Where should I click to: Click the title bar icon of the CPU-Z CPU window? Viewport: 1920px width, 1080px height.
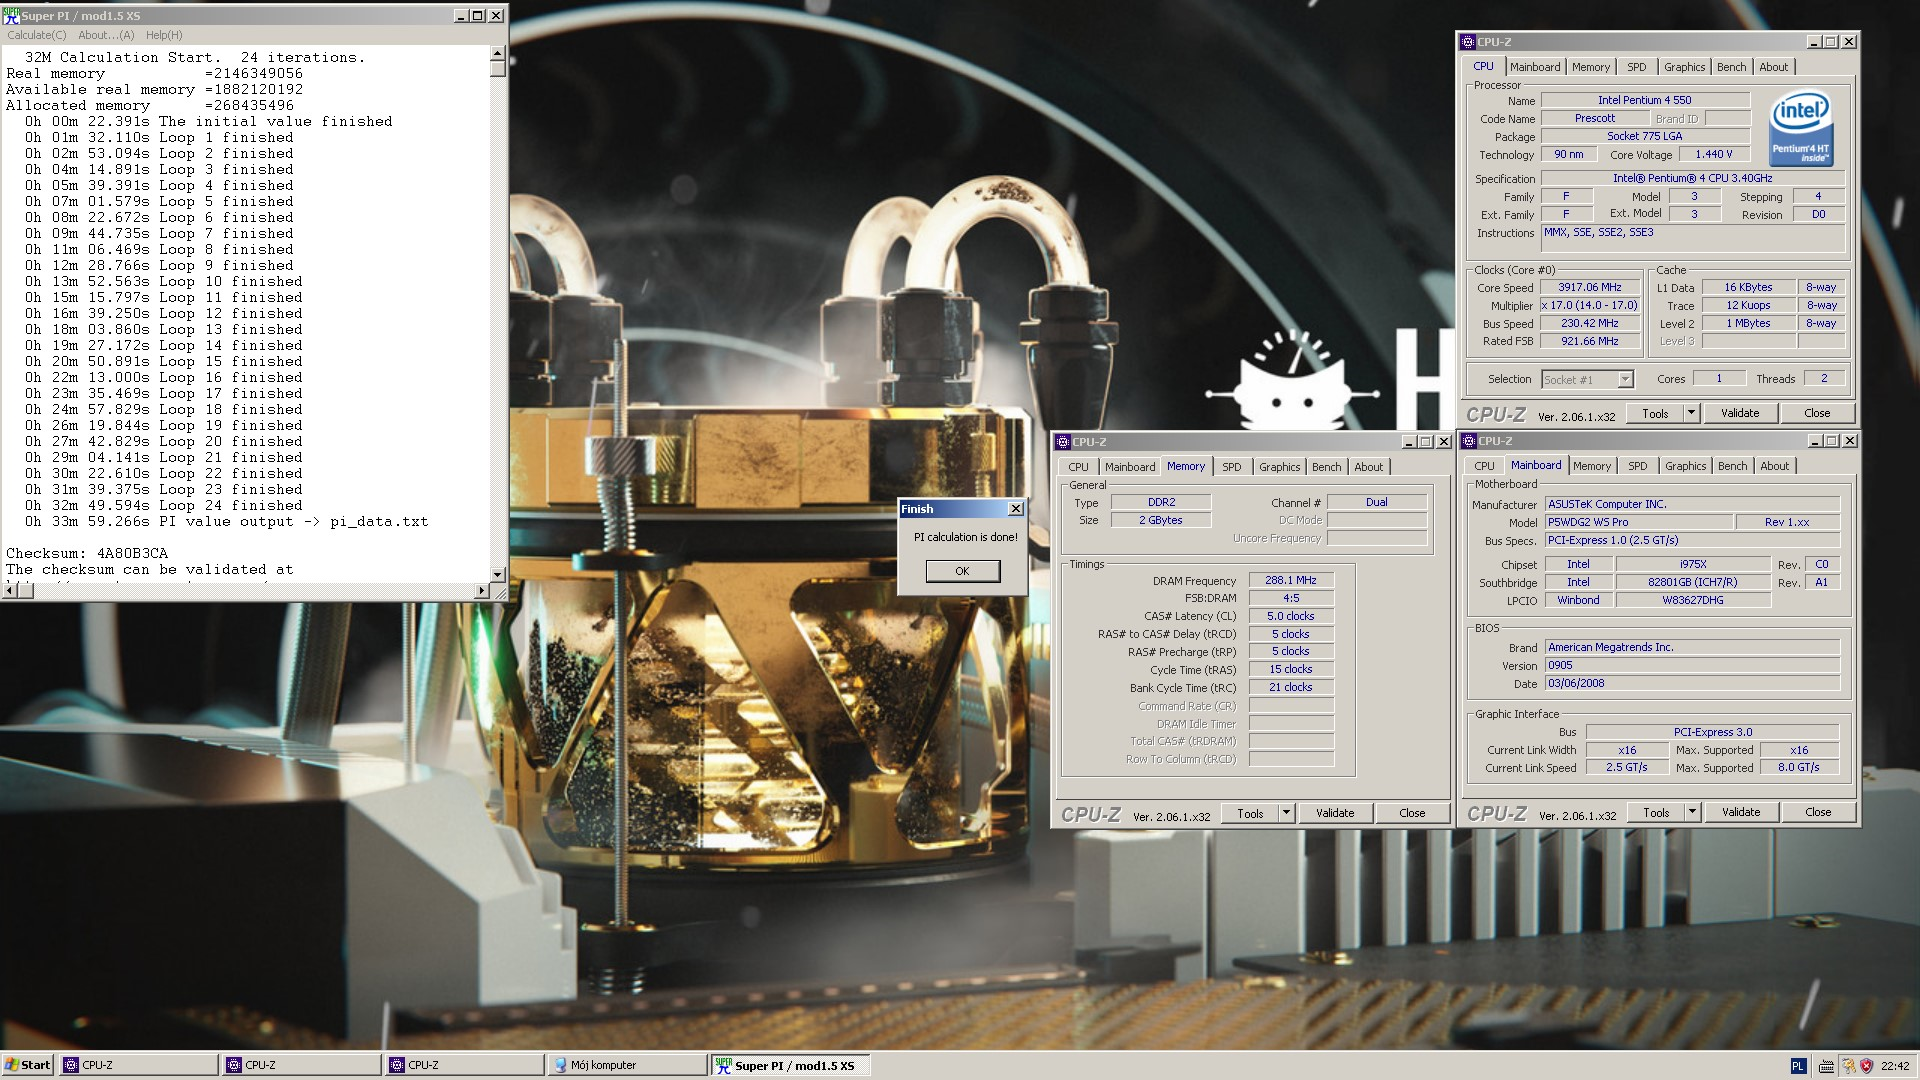(1468, 42)
